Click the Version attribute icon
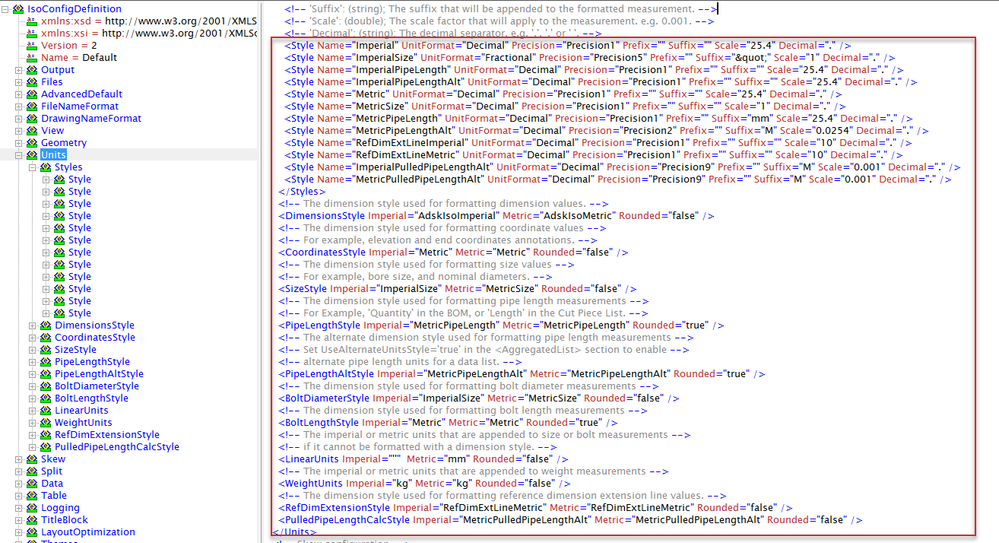 (x=31, y=45)
